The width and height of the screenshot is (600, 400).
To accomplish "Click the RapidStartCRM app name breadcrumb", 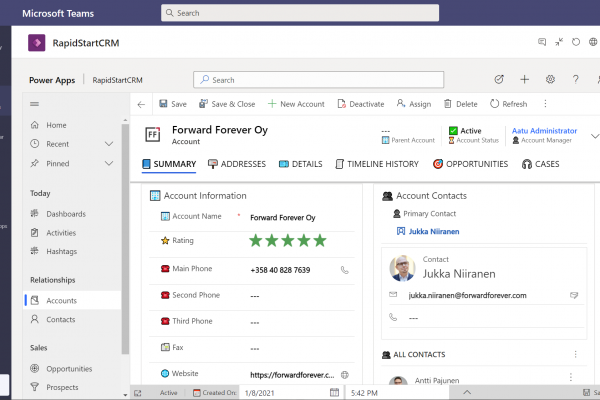I will (x=117, y=80).
